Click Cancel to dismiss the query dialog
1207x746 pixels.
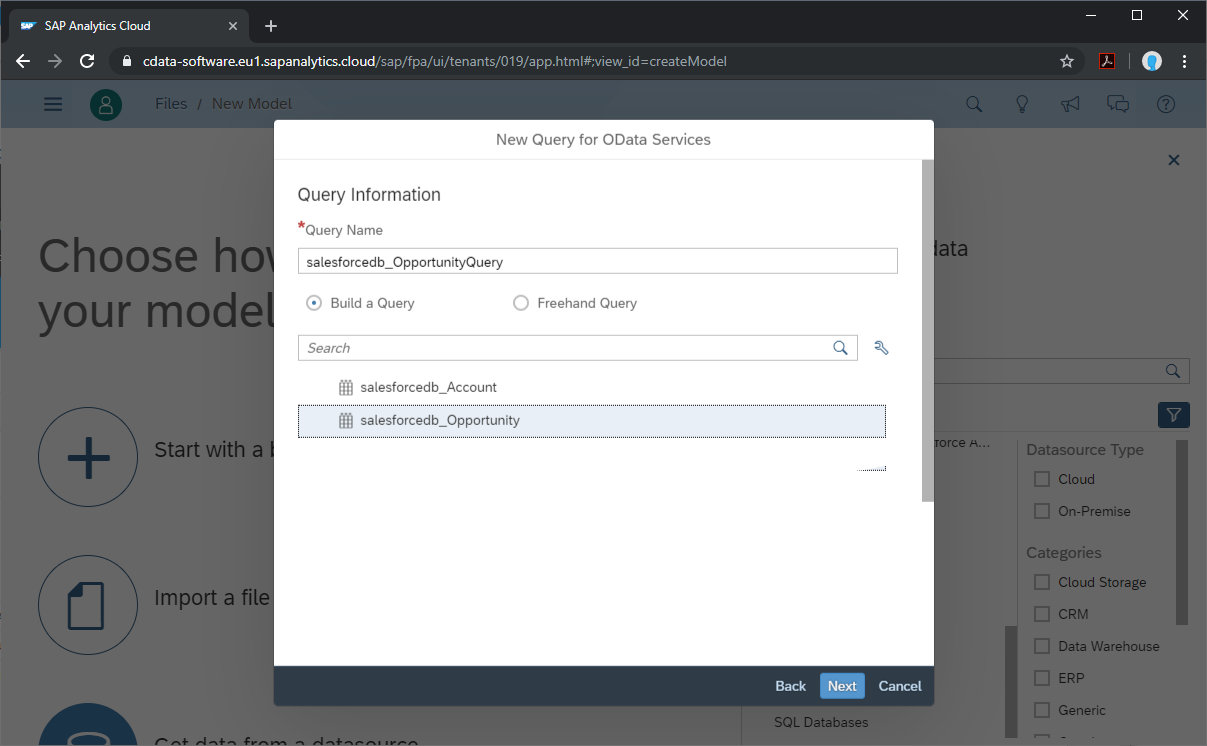tap(898, 686)
